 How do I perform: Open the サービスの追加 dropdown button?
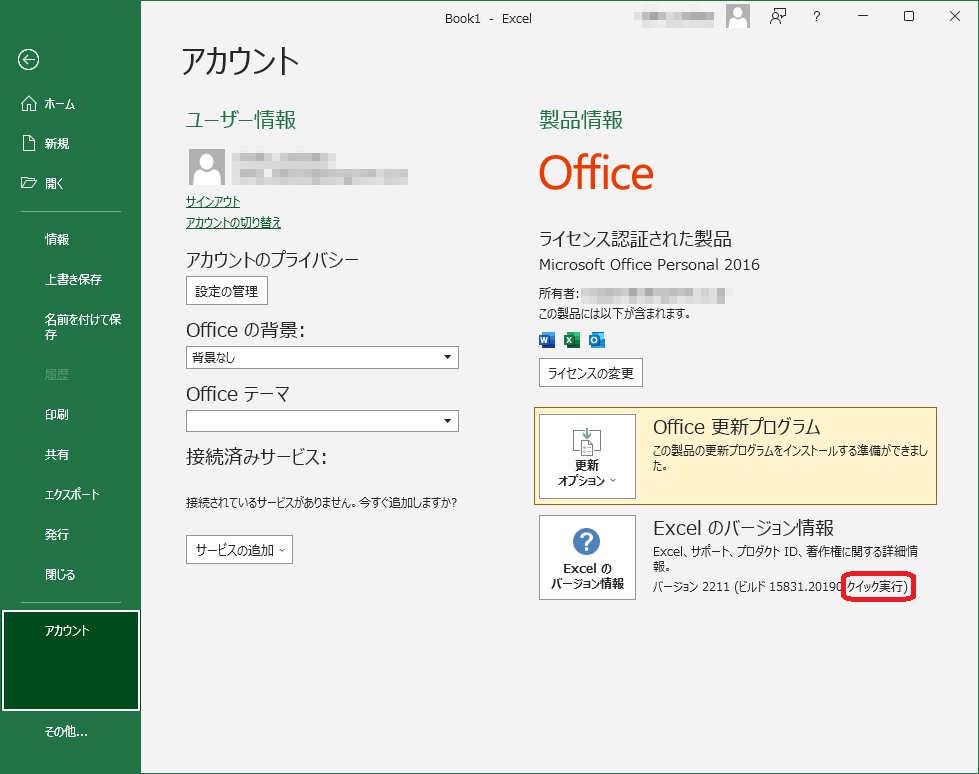[239, 550]
